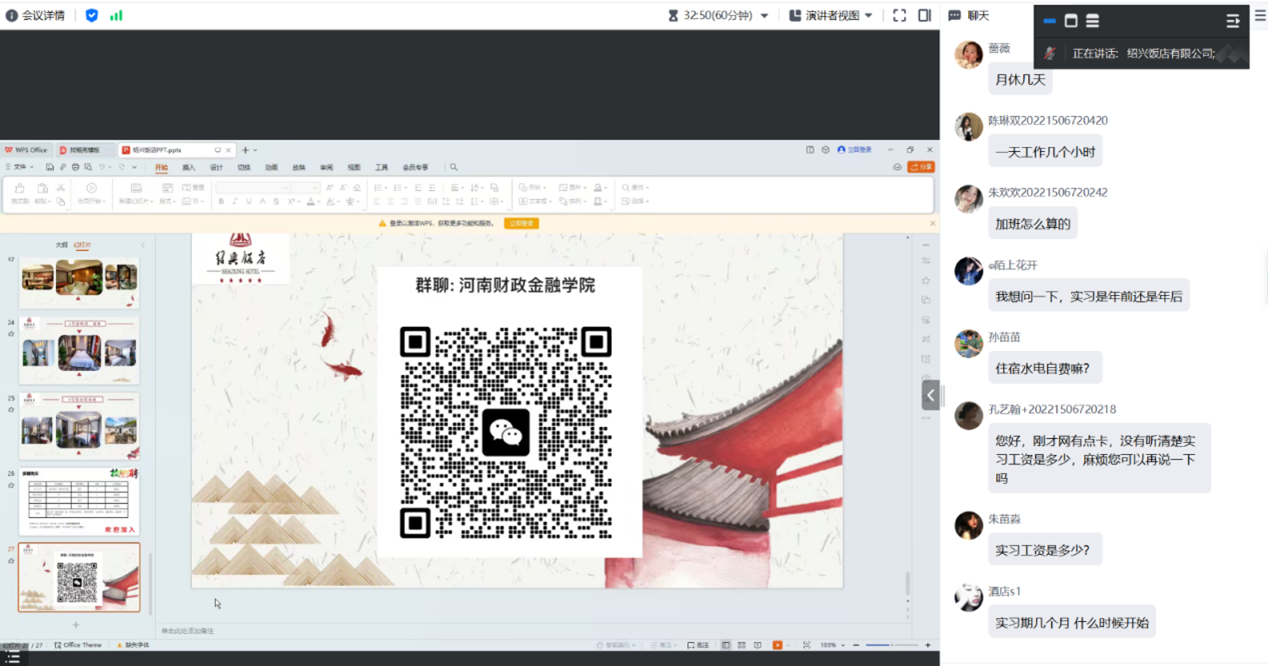Click the orange 分享 share button
Viewport: 1268px width, 666px height.
click(921, 167)
